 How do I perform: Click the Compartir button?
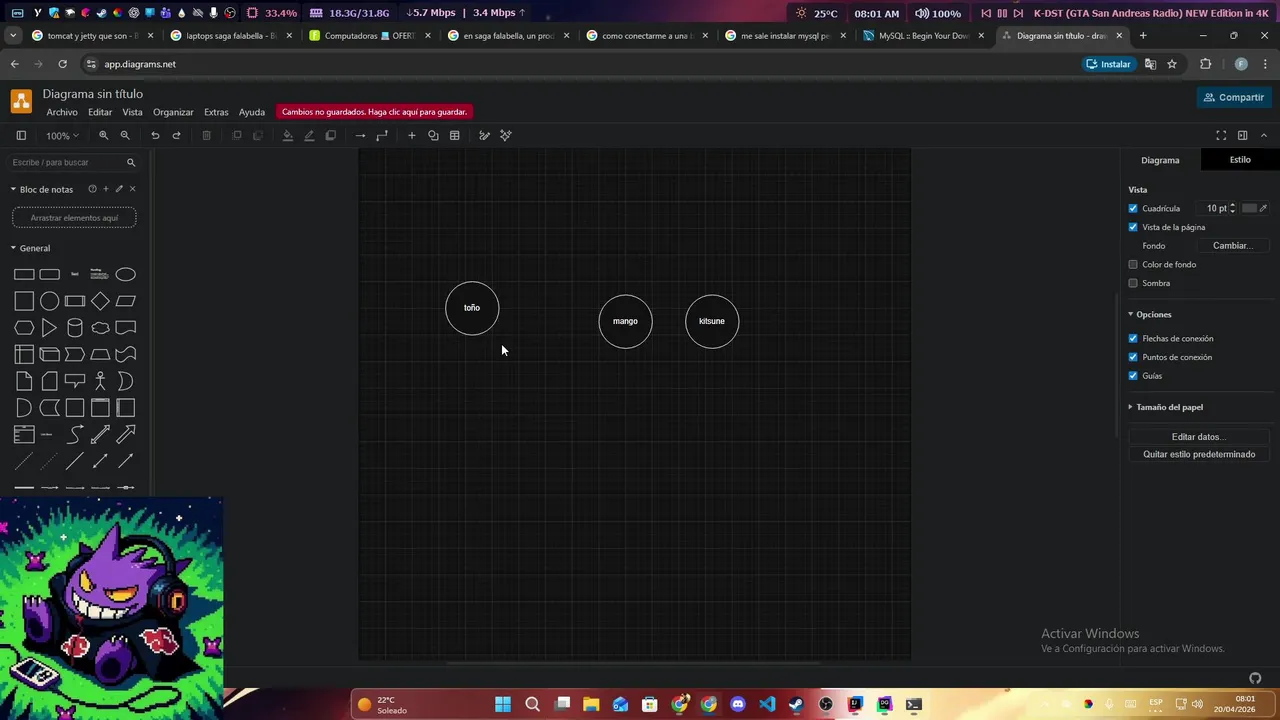tap(1234, 97)
